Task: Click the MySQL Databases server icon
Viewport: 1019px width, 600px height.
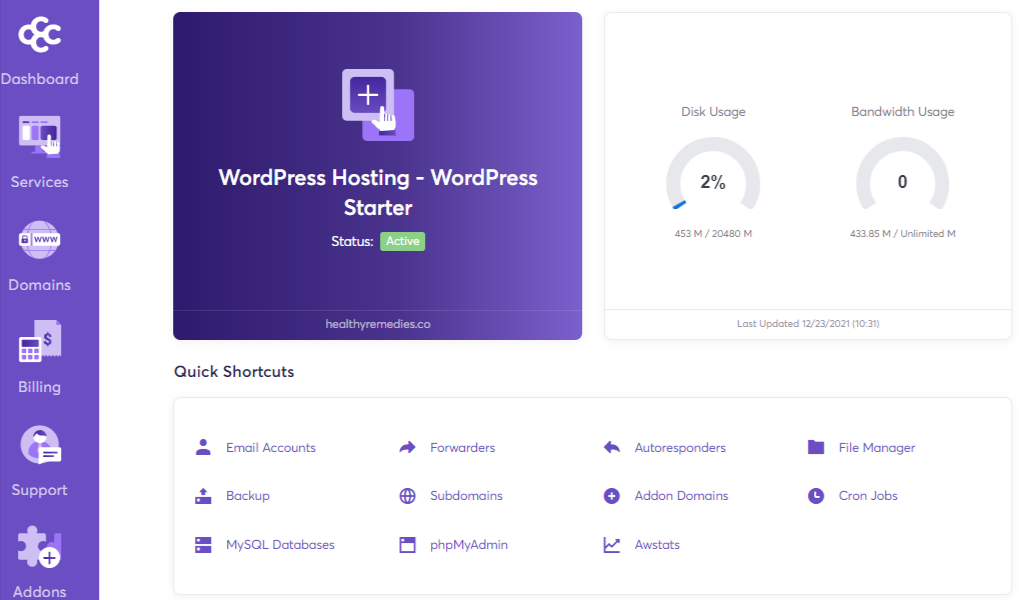Action: (x=203, y=545)
